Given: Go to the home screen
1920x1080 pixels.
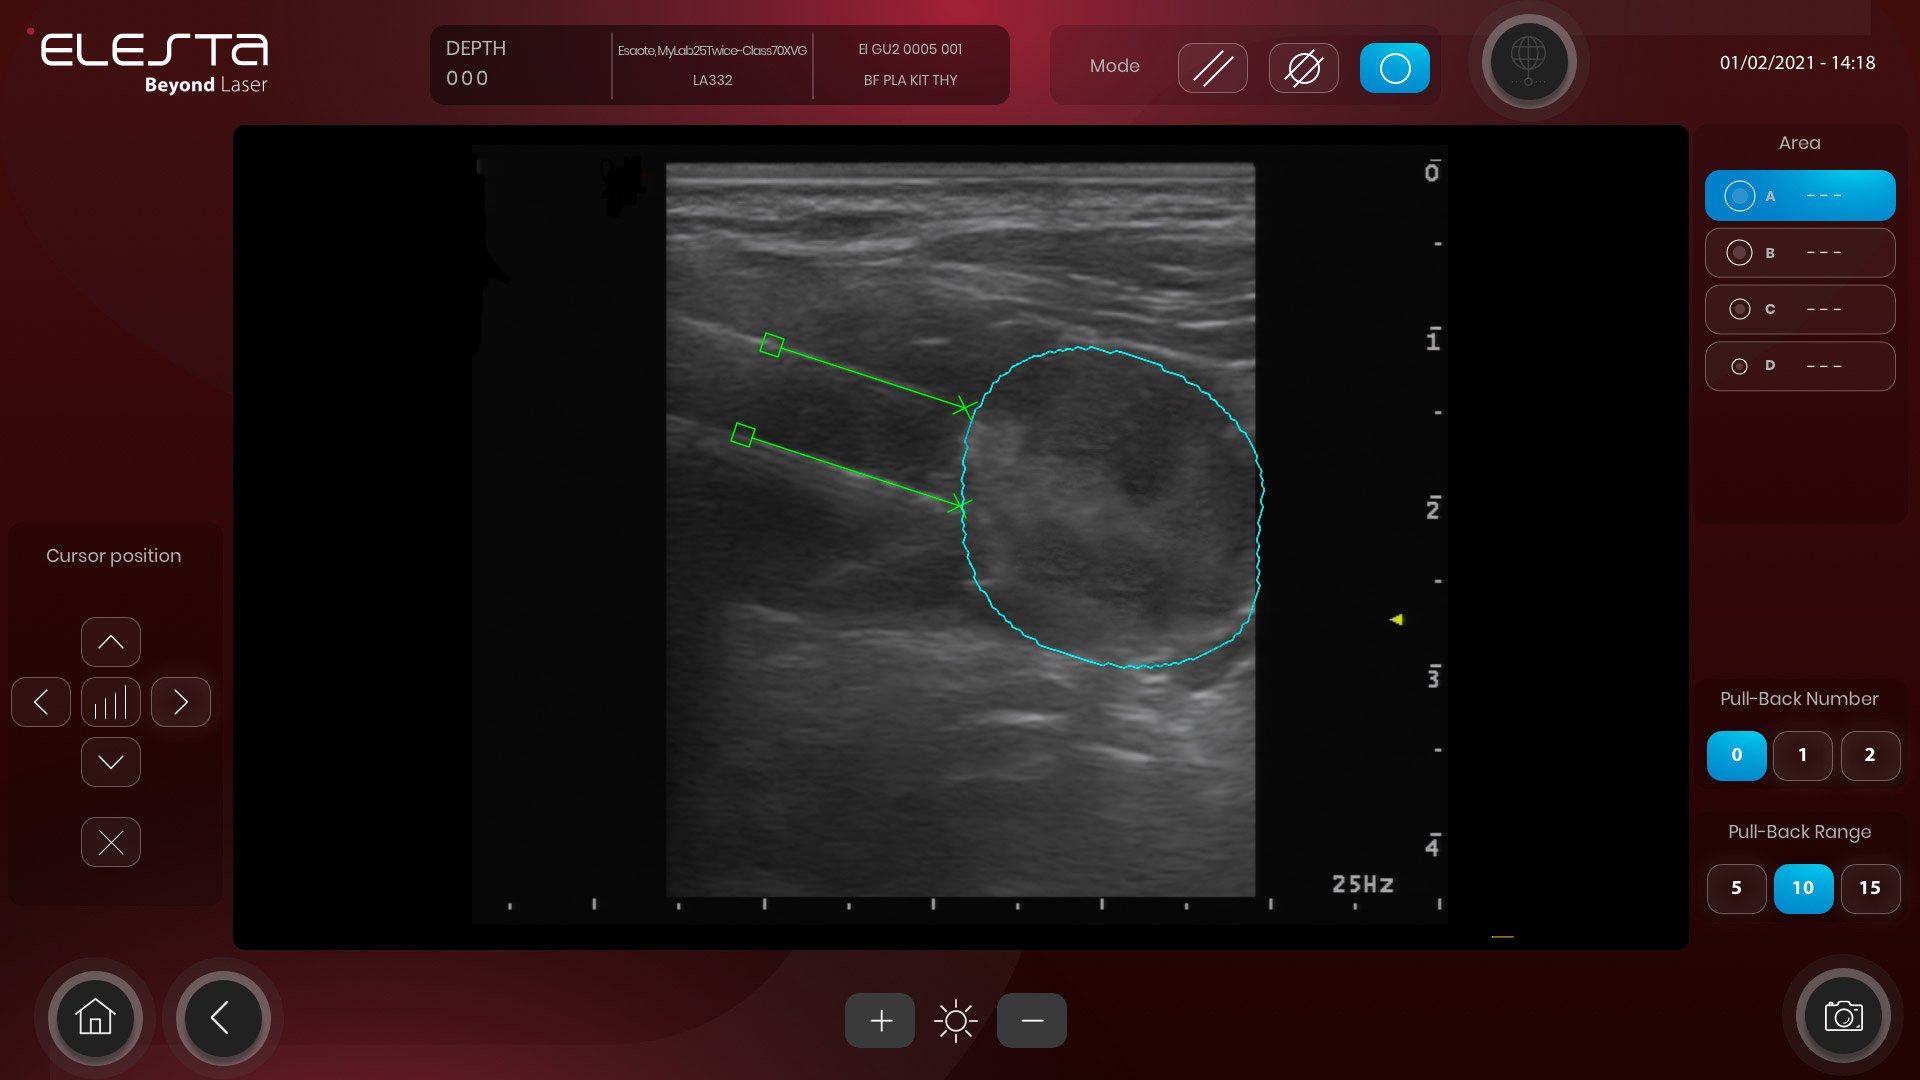Looking at the screenshot, I should [95, 1018].
